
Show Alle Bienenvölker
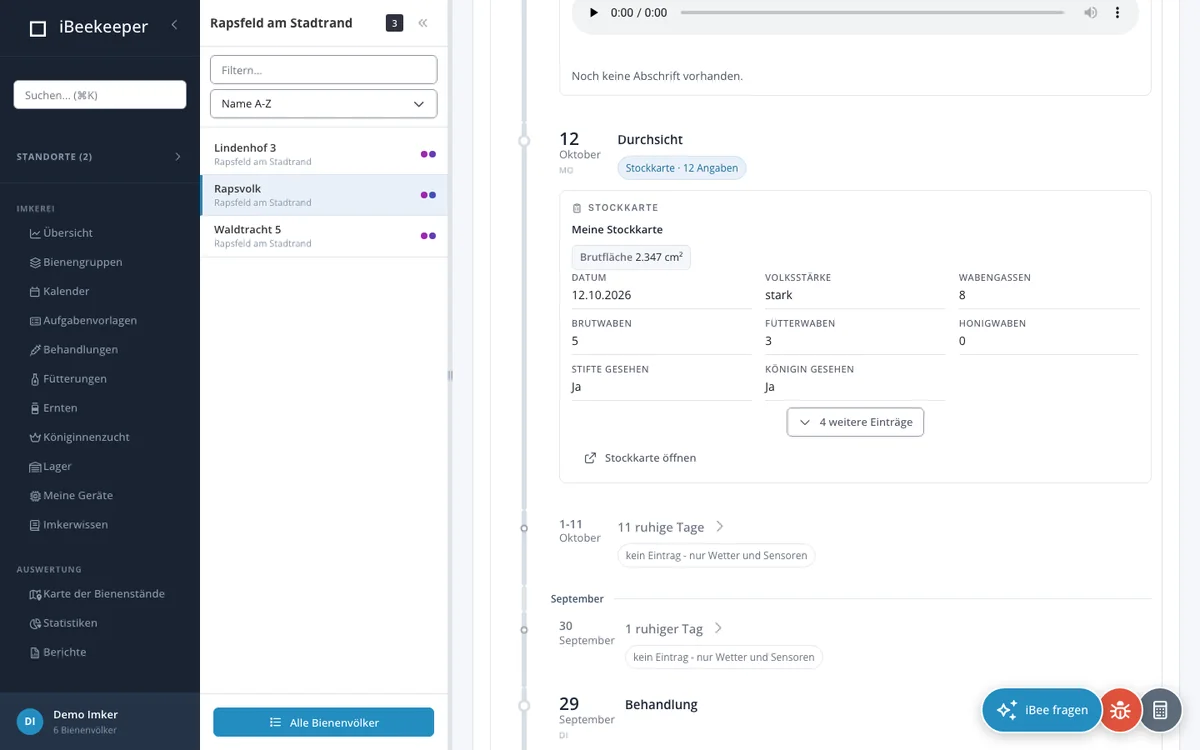point(323,722)
